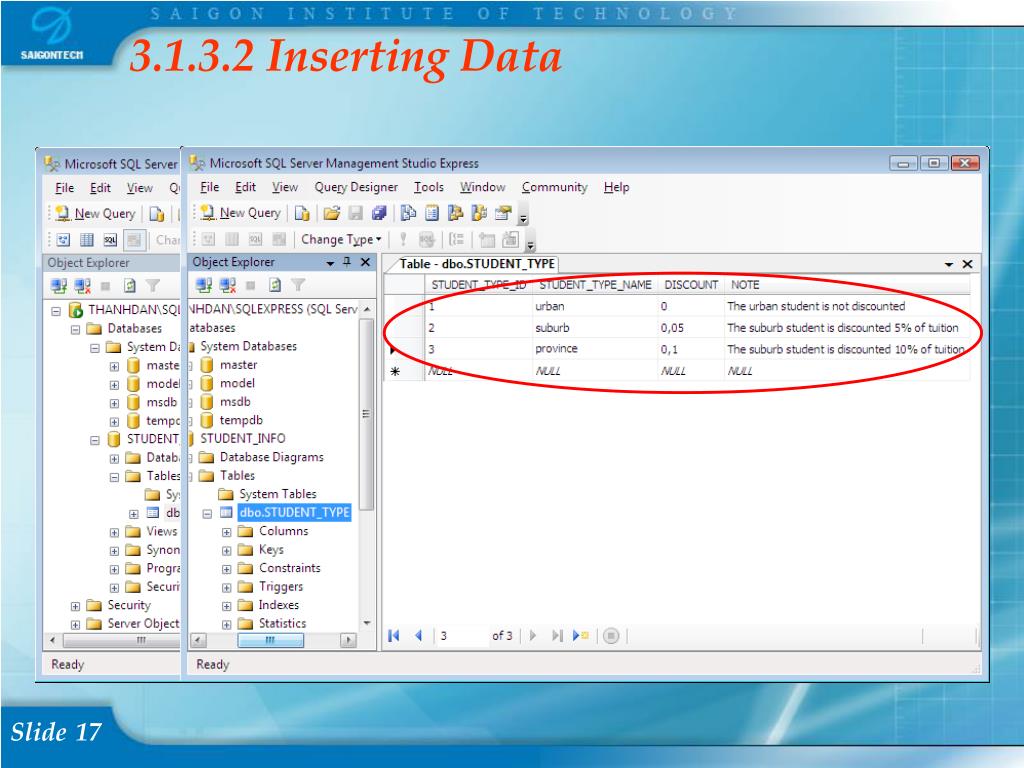Click Refresh icon in back window Object Explorer

coord(130,285)
